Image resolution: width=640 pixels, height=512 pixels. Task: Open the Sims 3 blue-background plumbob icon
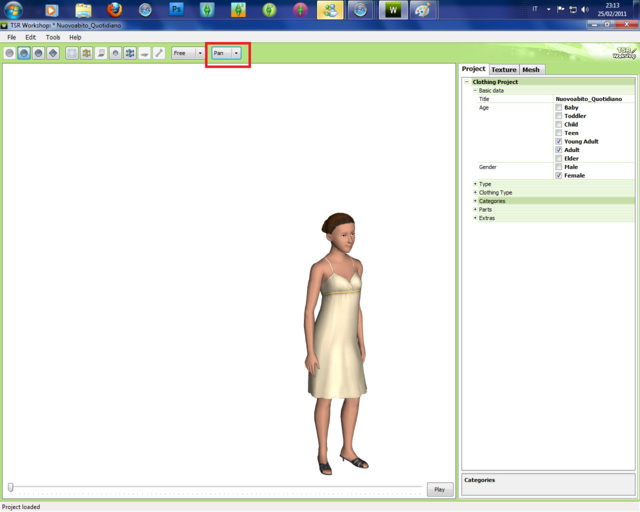point(207,10)
